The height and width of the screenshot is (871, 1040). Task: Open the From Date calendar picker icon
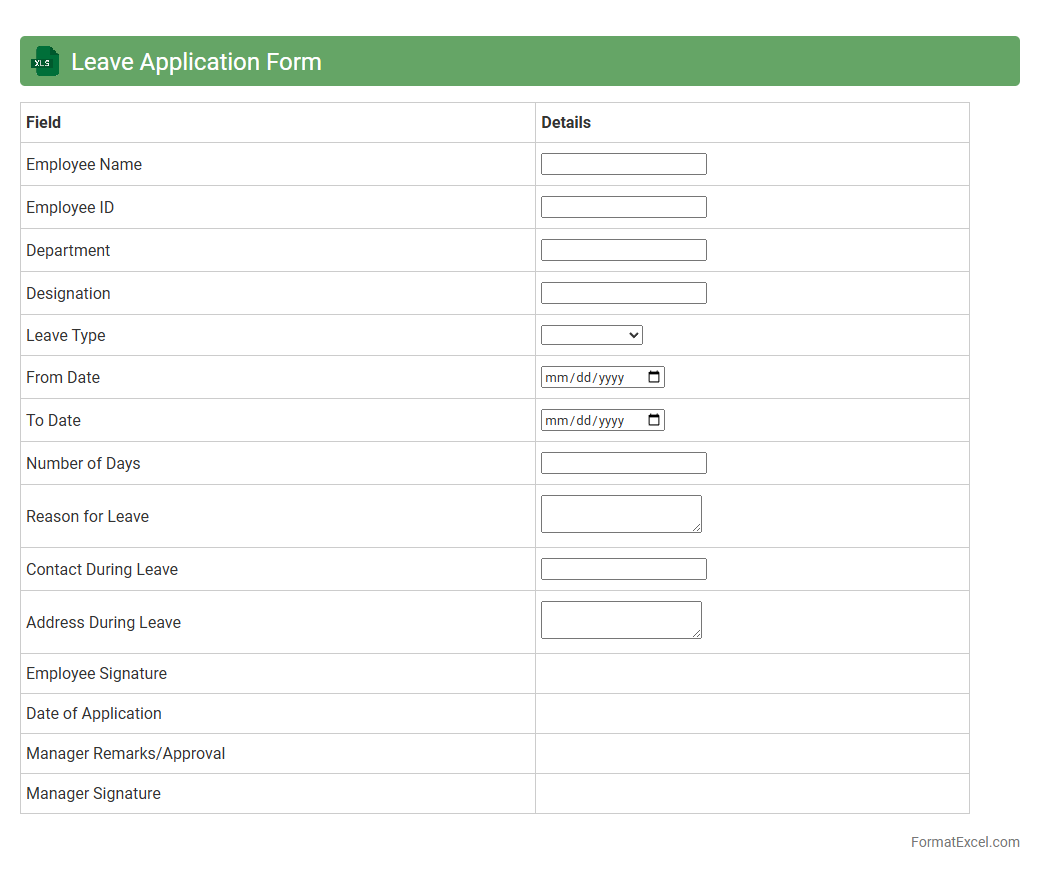pos(654,377)
